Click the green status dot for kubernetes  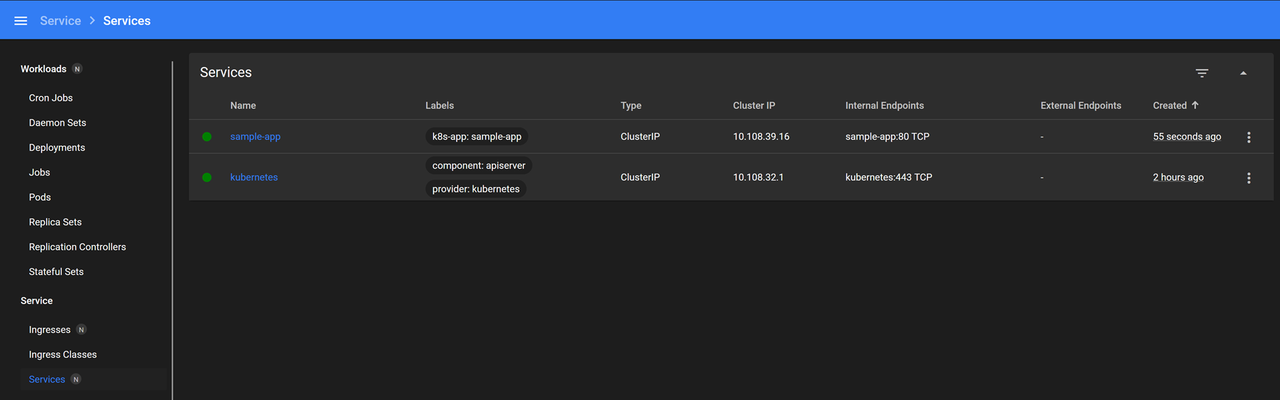[207, 178]
